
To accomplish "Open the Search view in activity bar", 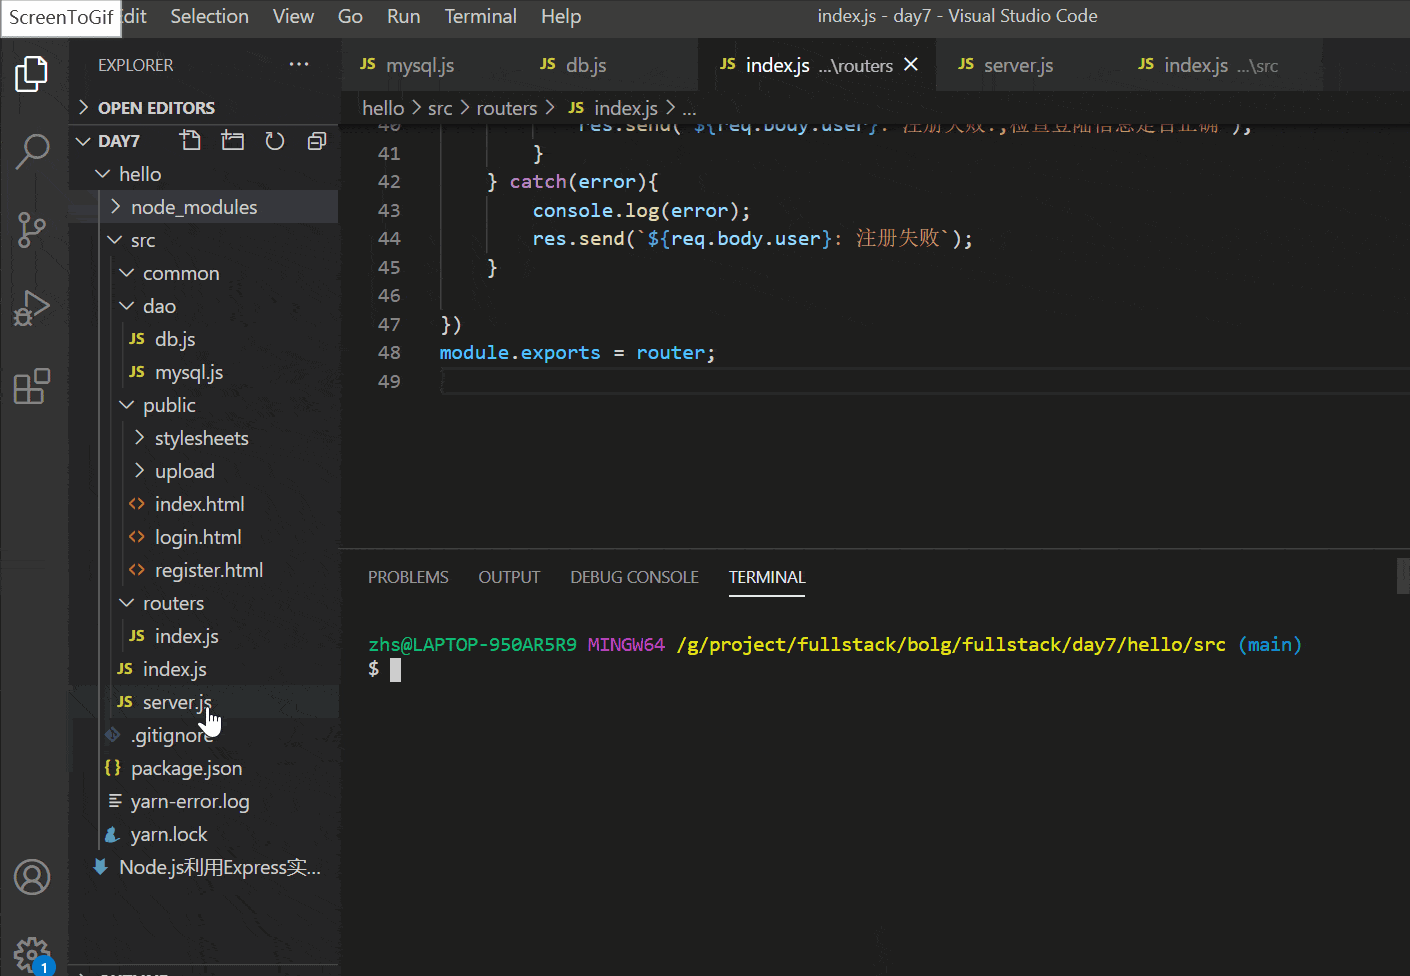I will click(32, 152).
